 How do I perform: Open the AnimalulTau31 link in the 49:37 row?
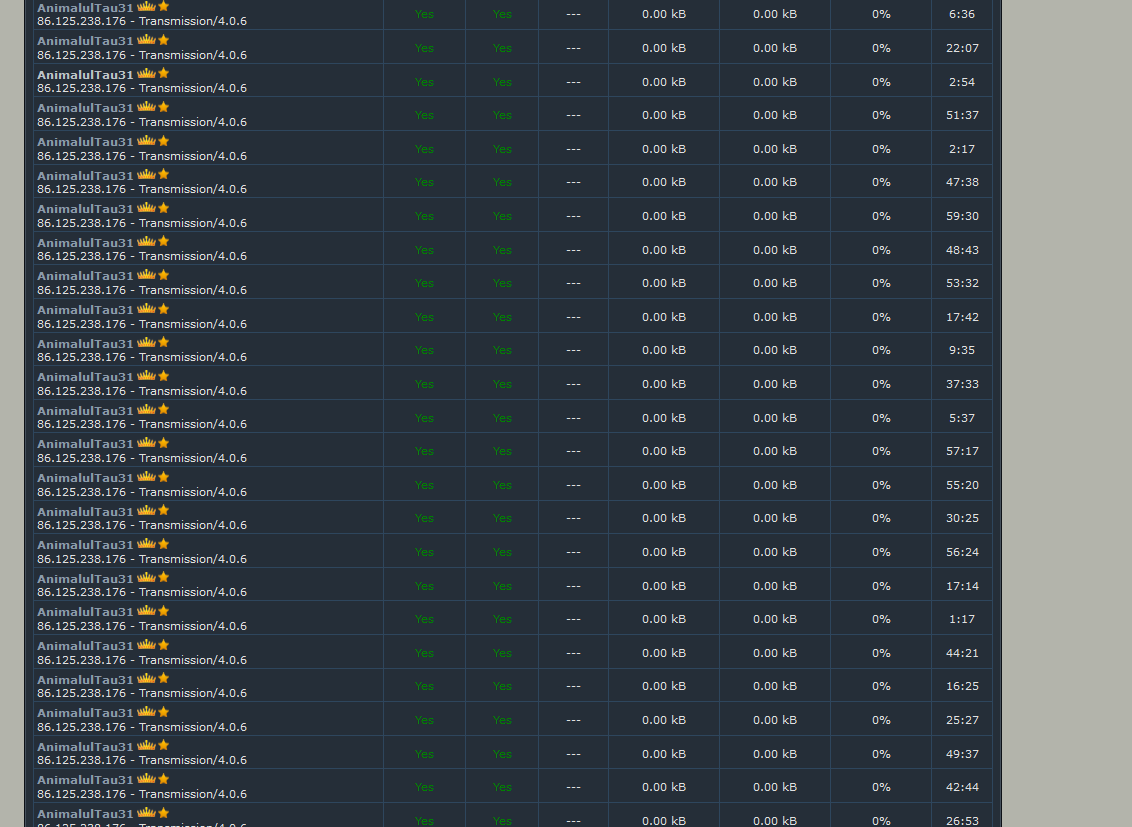(85, 747)
